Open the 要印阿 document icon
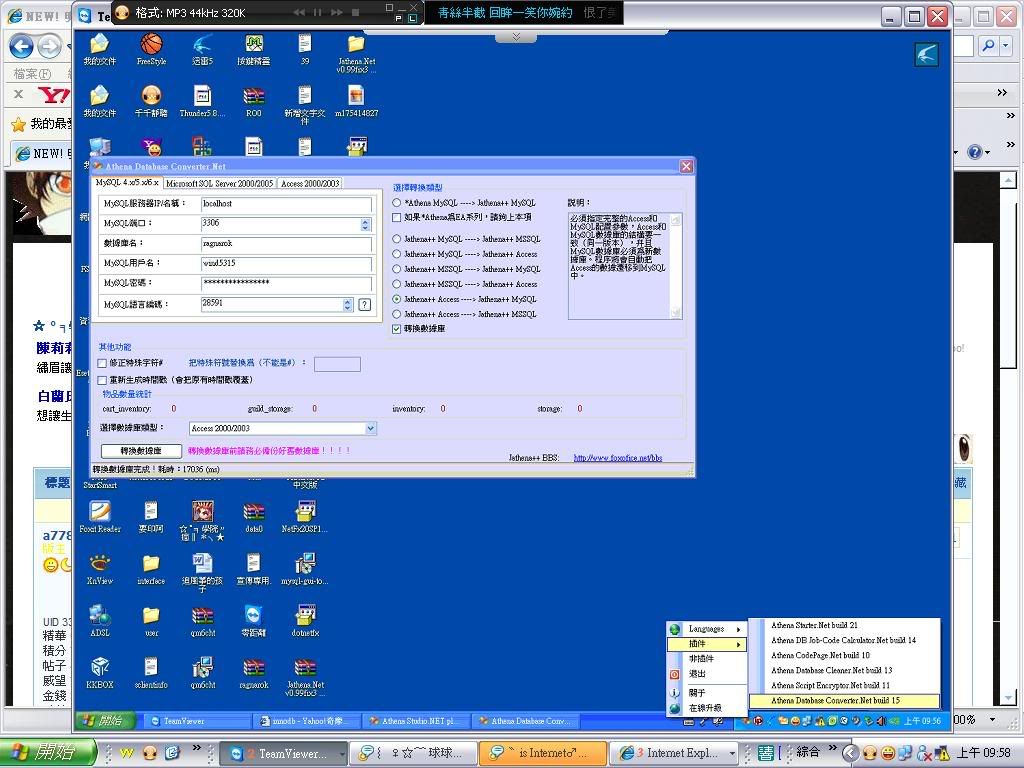This screenshot has height=768, width=1024. (x=151, y=517)
